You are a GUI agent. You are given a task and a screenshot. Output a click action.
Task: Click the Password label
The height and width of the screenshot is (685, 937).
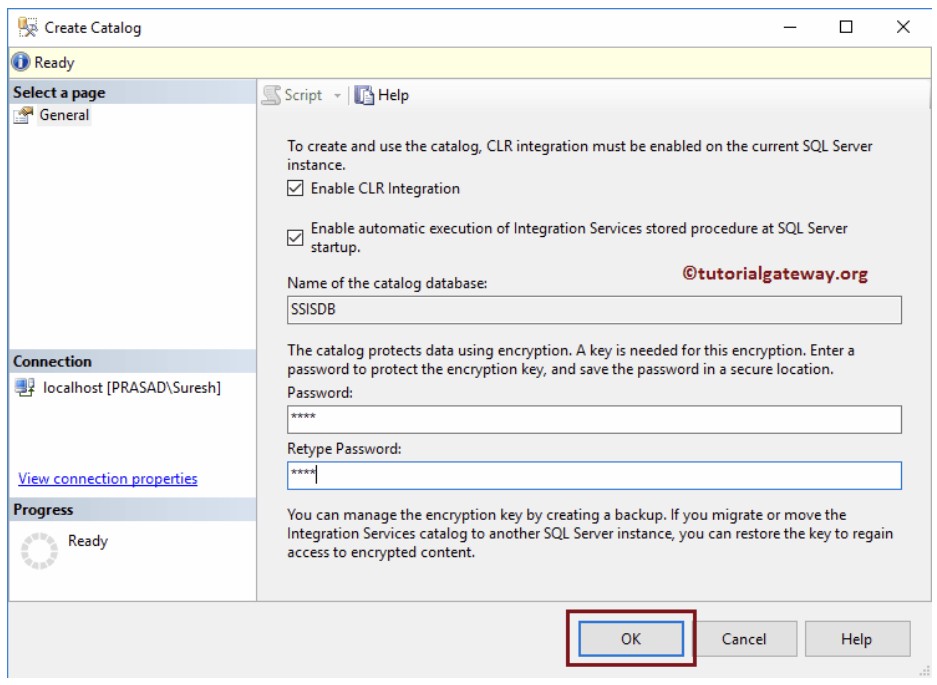click(x=320, y=392)
